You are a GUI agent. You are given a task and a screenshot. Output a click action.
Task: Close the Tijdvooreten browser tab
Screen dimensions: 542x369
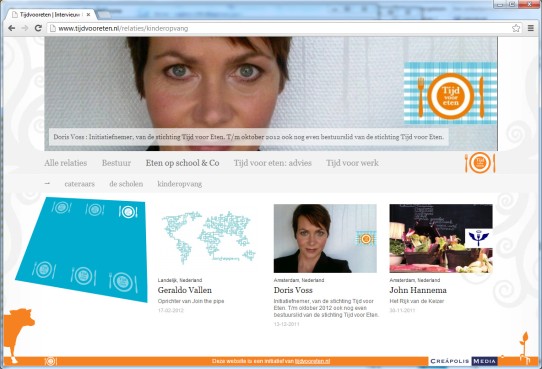click(88, 15)
